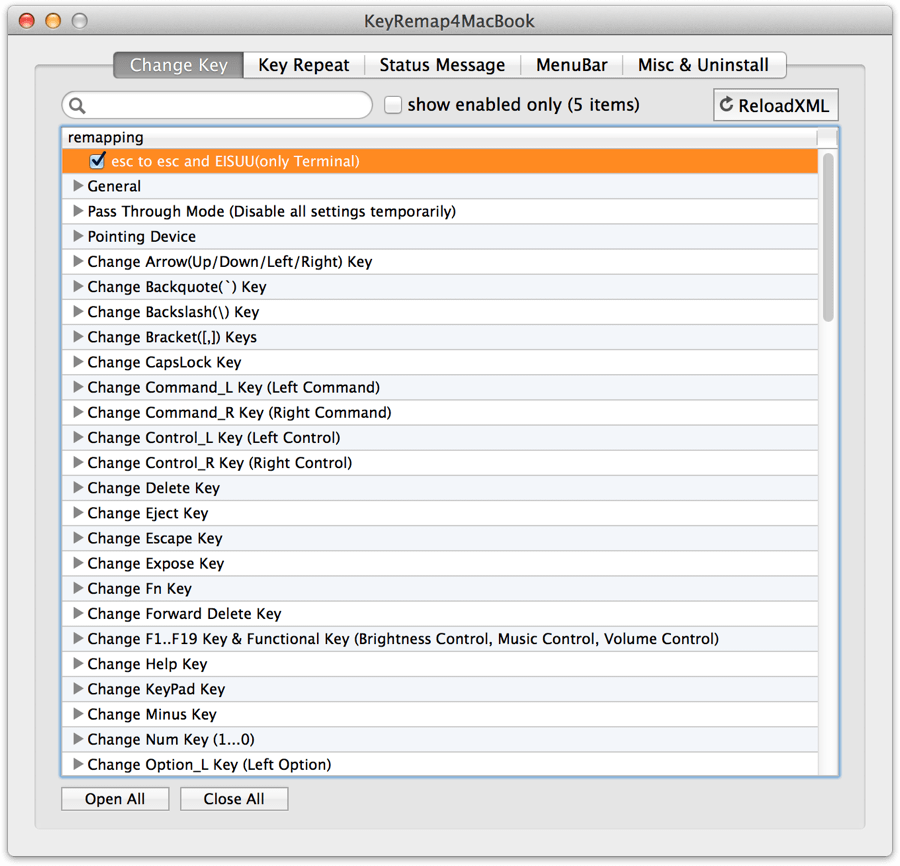Select Change Expose Key row

tap(440, 564)
